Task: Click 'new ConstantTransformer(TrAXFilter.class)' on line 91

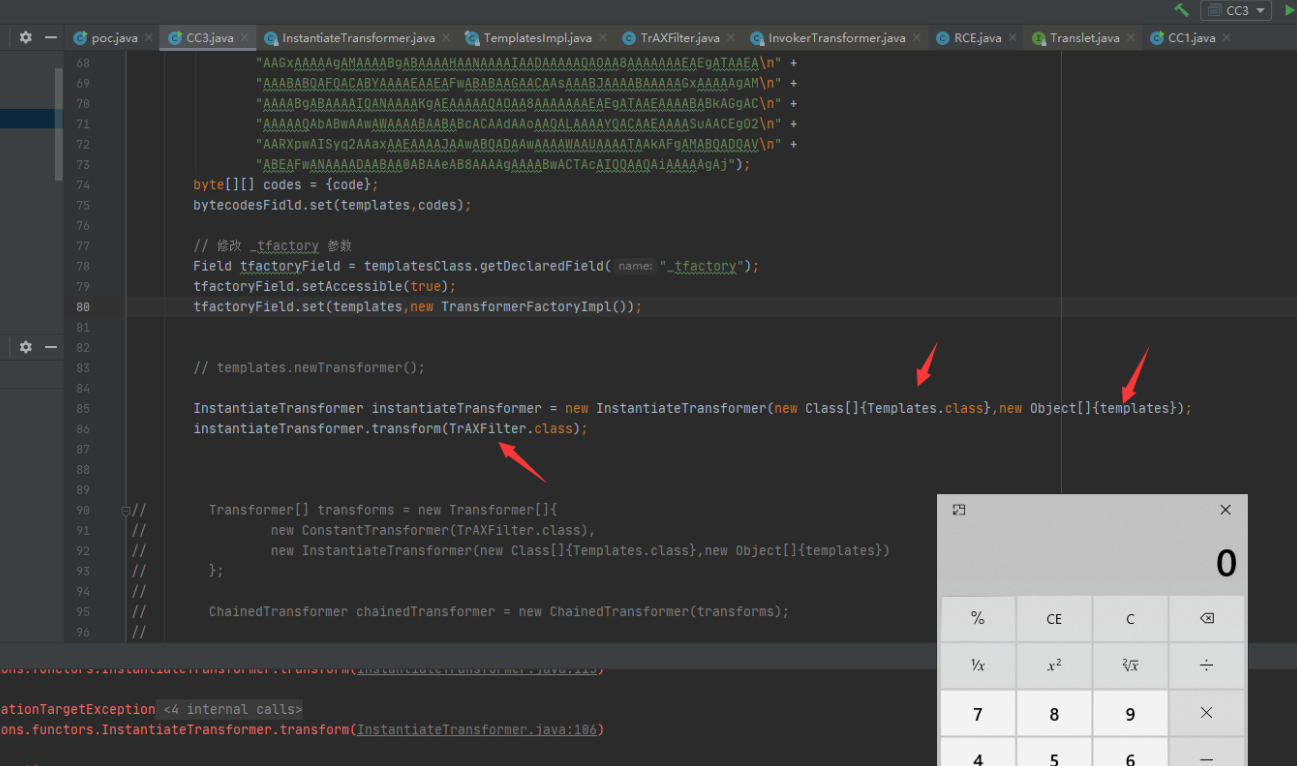Action: click(x=428, y=531)
